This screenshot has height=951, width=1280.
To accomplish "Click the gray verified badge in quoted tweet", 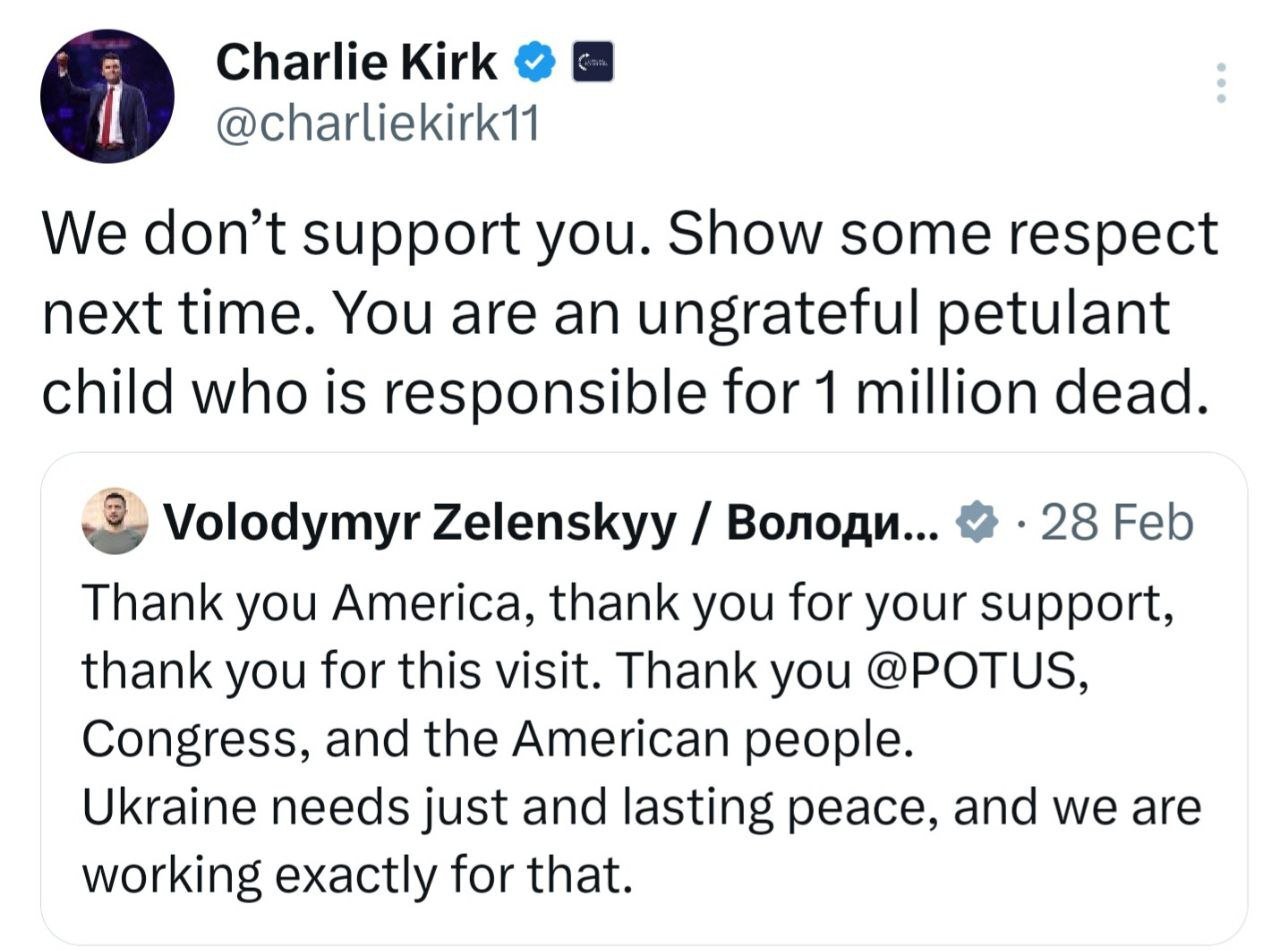I will [x=978, y=522].
